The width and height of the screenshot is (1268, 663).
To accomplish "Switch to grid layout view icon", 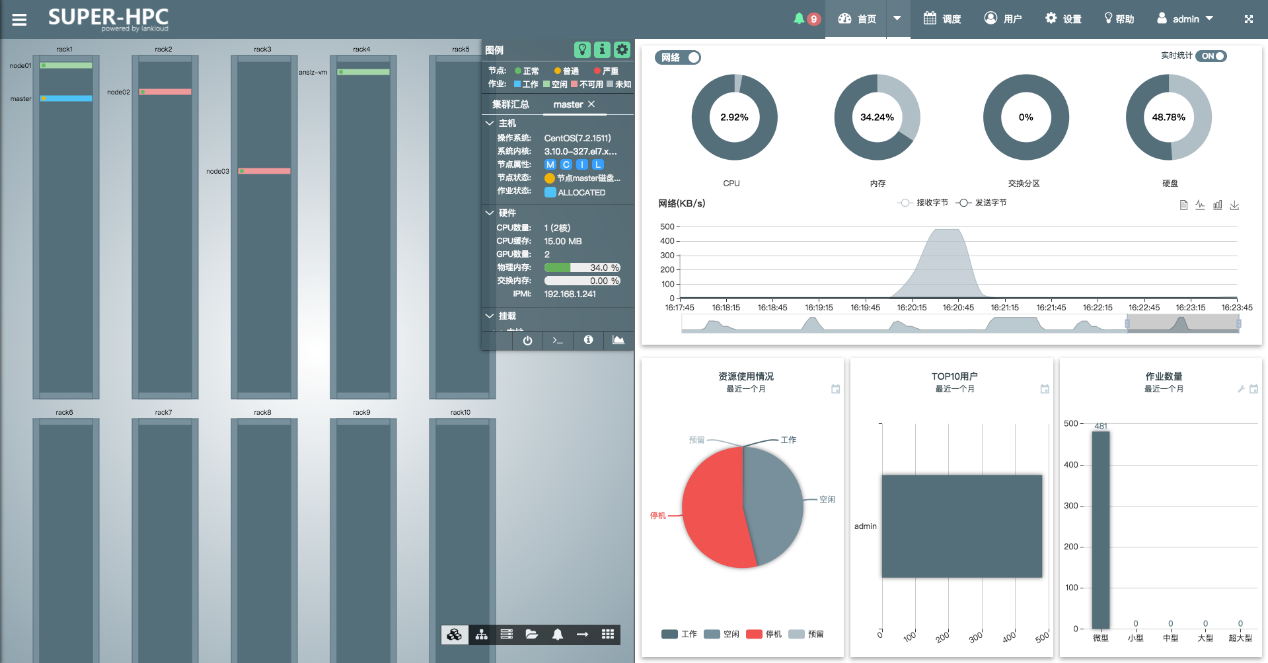I will pos(607,634).
